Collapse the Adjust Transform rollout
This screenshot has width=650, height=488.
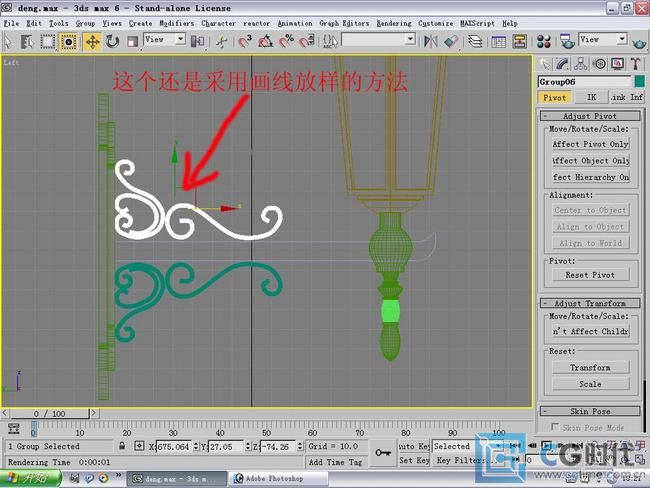[x=590, y=303]
